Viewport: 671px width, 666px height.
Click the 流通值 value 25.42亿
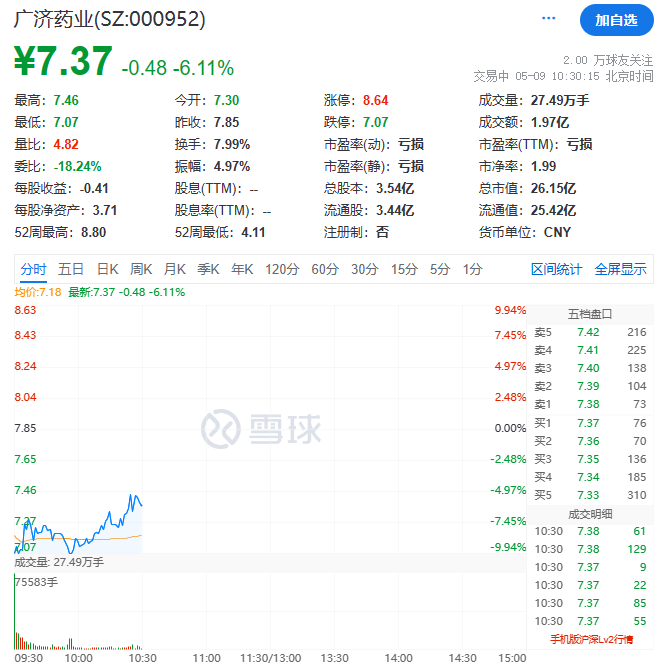[x=553, y=210]
